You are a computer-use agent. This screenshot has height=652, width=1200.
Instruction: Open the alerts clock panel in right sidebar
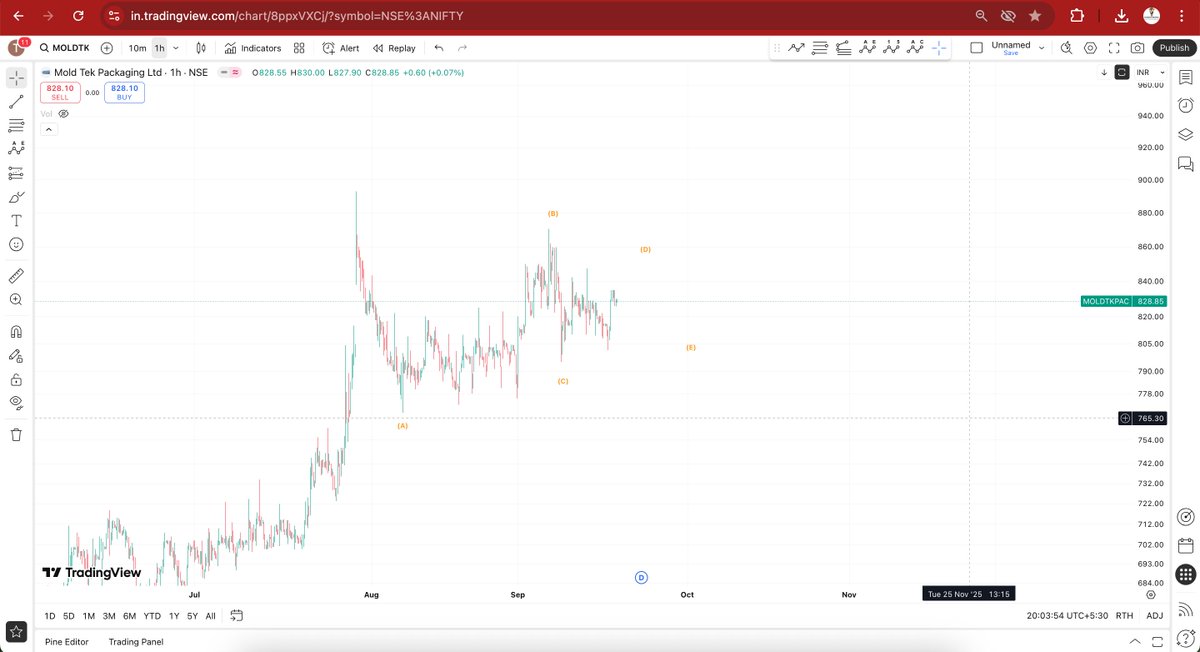click(x=1185, y=105)
